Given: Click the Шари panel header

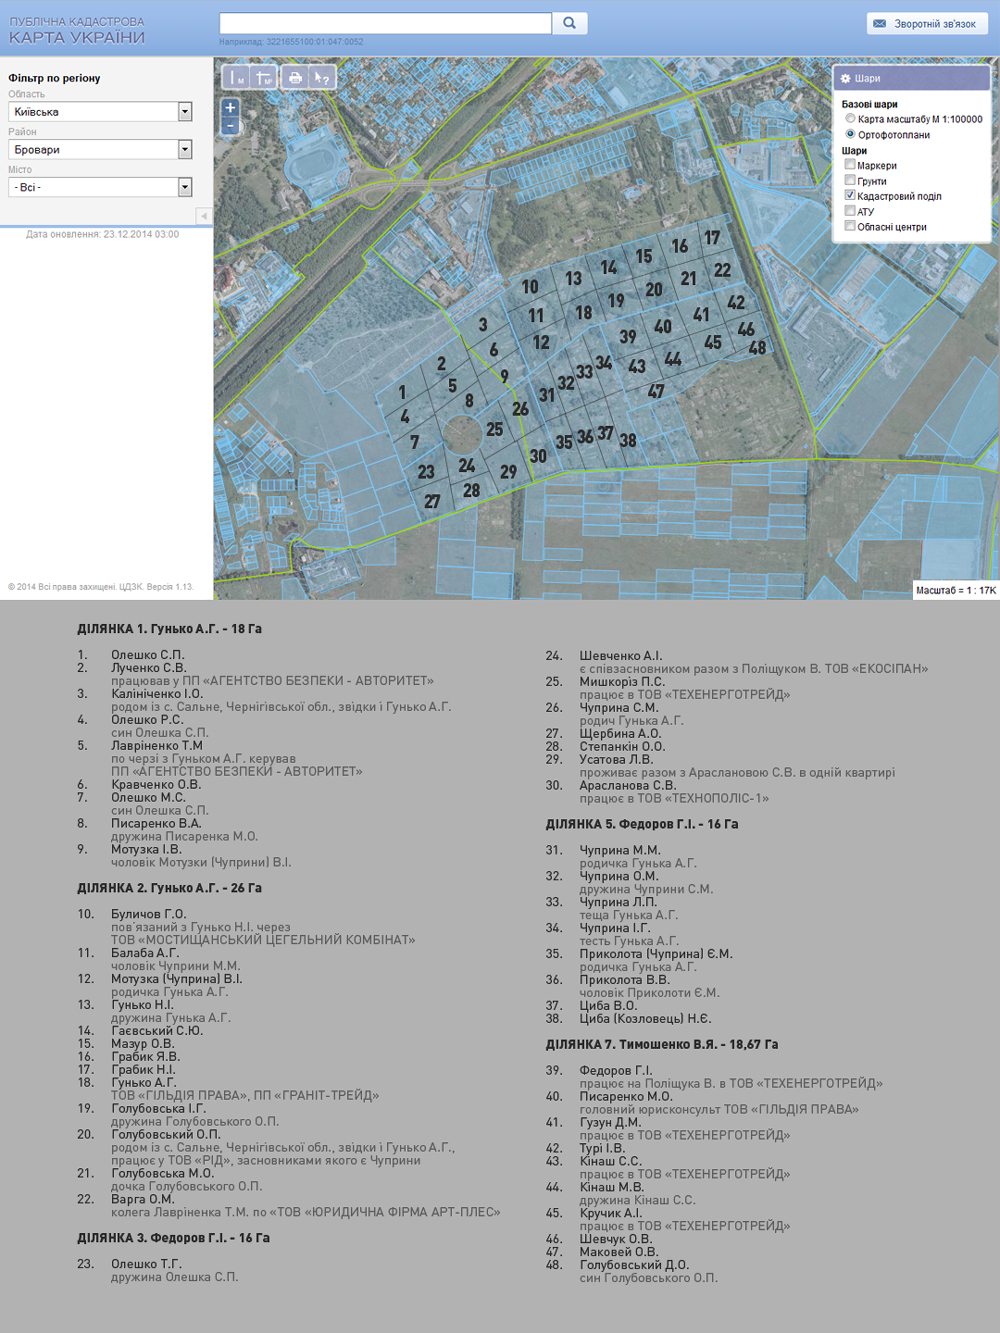Looking at the screenshot, I should 911,78.
